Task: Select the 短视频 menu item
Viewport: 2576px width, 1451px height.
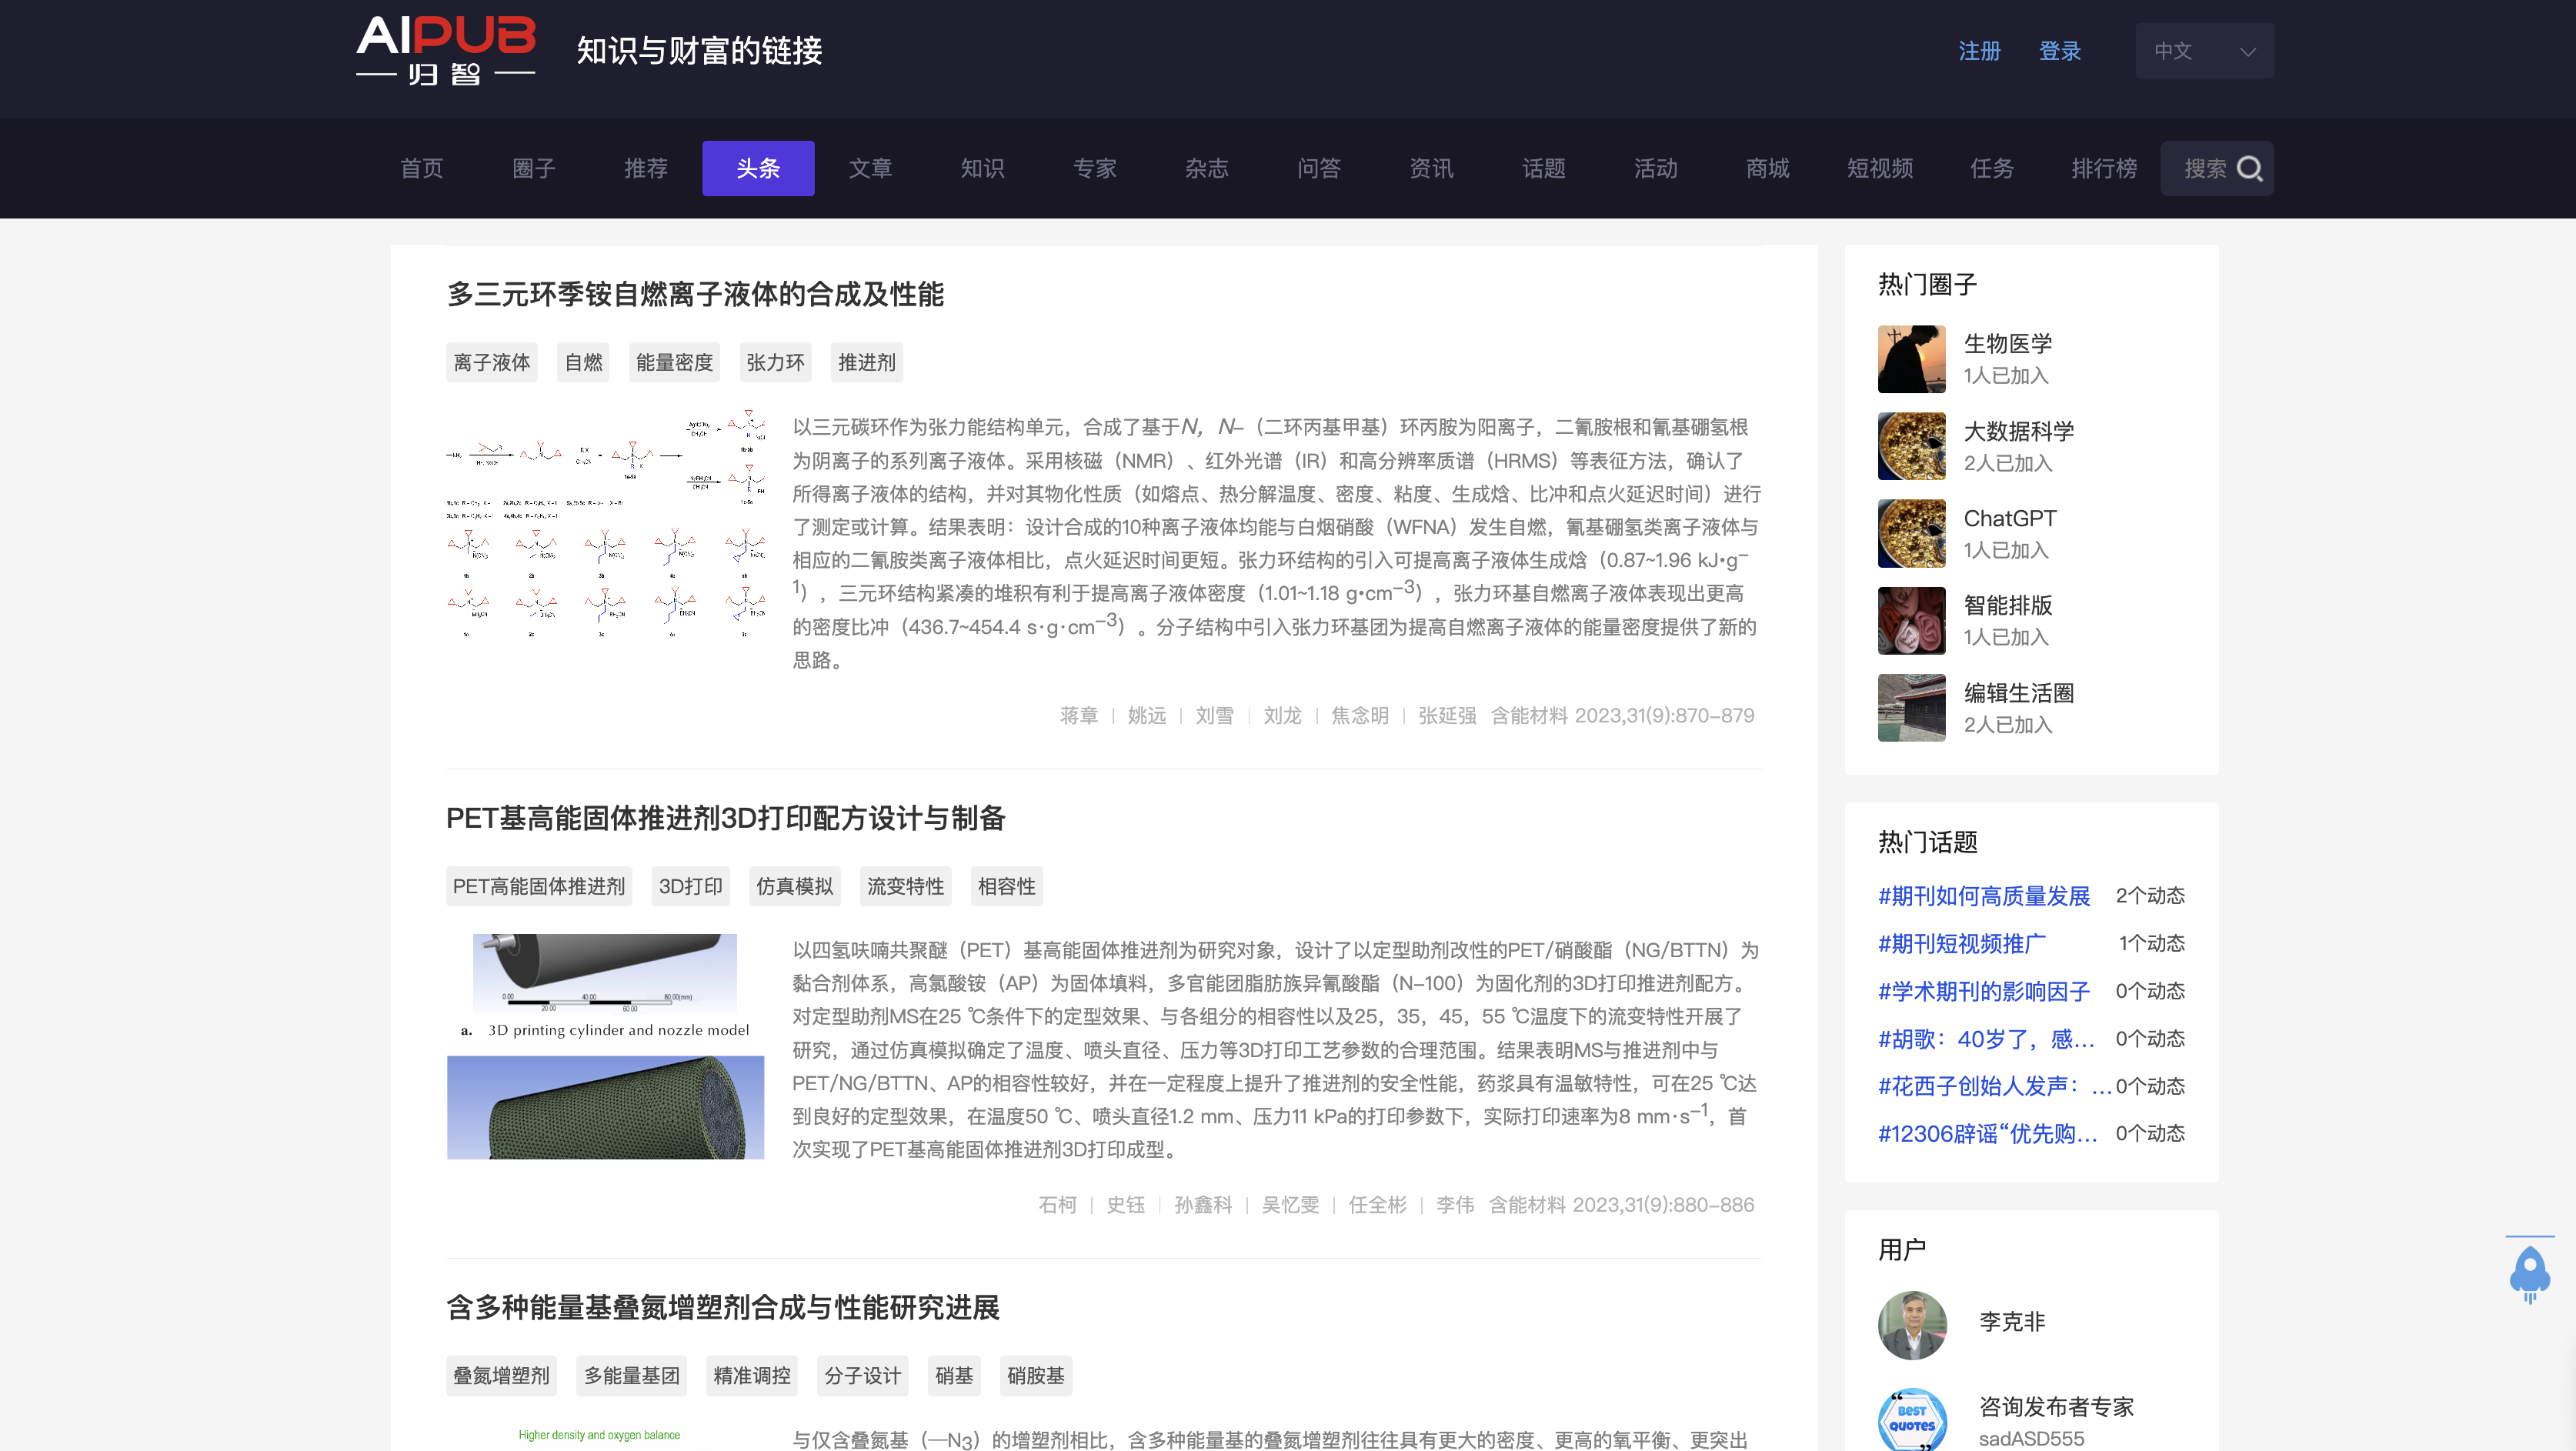Action: (1879, 168)
